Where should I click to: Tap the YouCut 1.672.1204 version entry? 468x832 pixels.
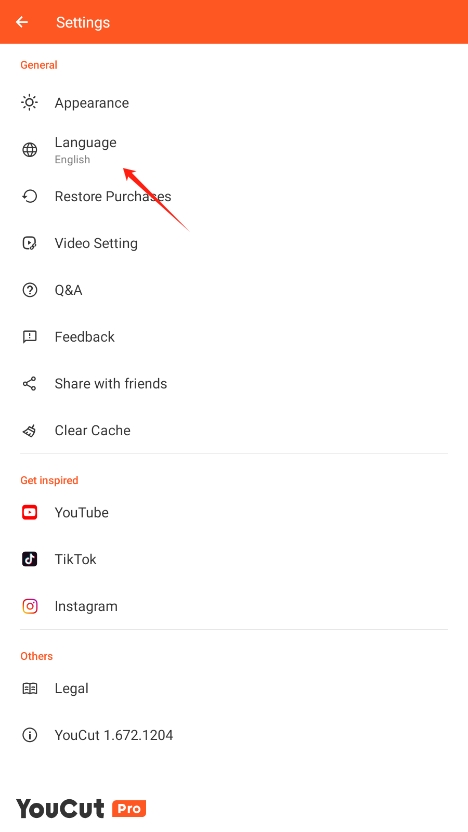click(234, 735)
